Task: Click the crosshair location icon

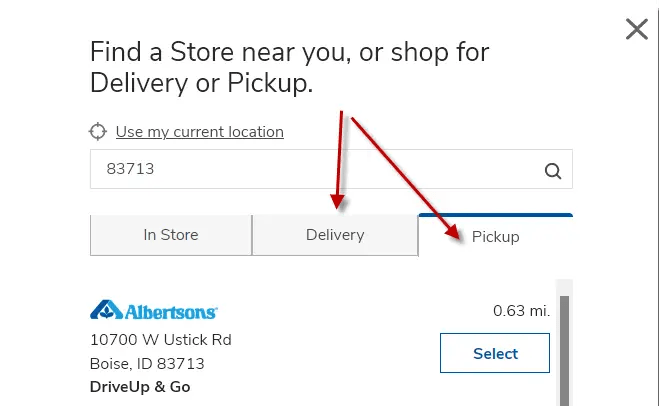Action: [x=98, y=132]
